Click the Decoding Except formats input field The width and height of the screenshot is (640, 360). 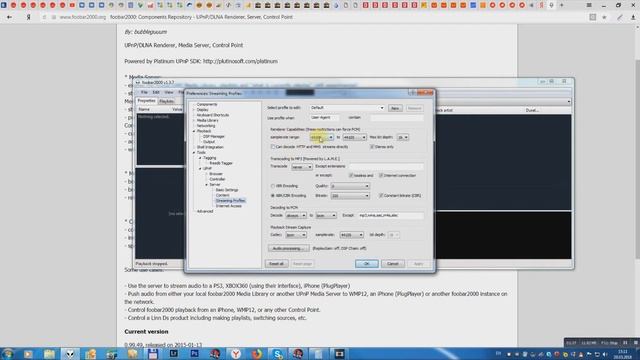pos(391,216)
